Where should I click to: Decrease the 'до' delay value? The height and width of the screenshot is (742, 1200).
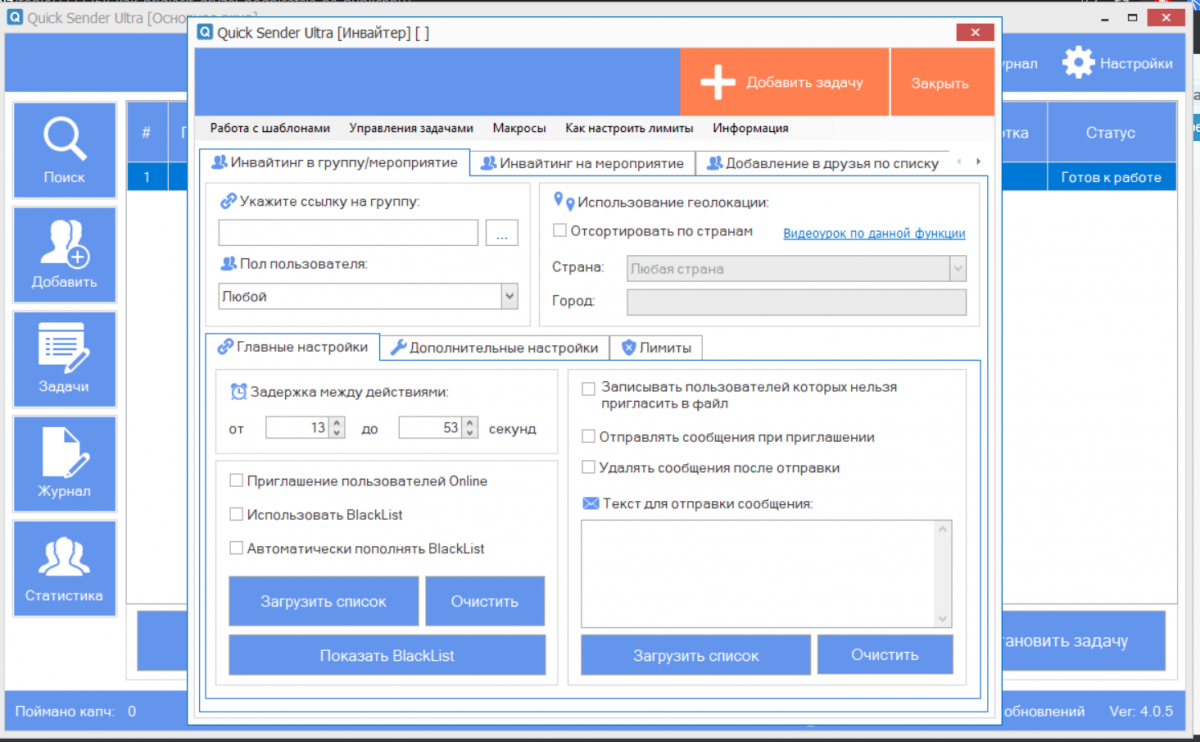pos(470,433)
